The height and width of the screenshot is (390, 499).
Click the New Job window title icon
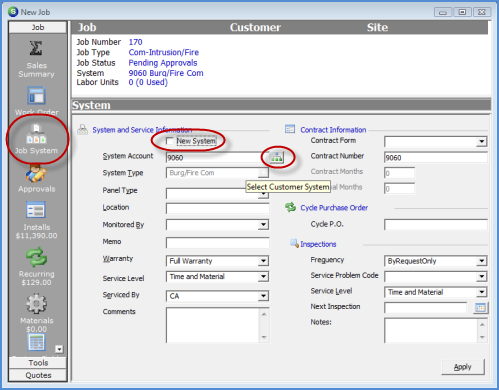[x=13, y=12]
